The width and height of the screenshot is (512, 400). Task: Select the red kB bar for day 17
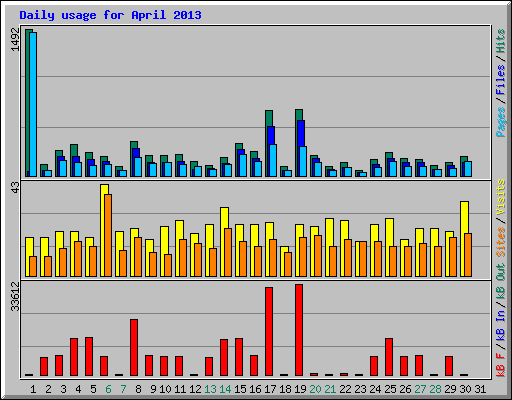click(x=269, y=332)
